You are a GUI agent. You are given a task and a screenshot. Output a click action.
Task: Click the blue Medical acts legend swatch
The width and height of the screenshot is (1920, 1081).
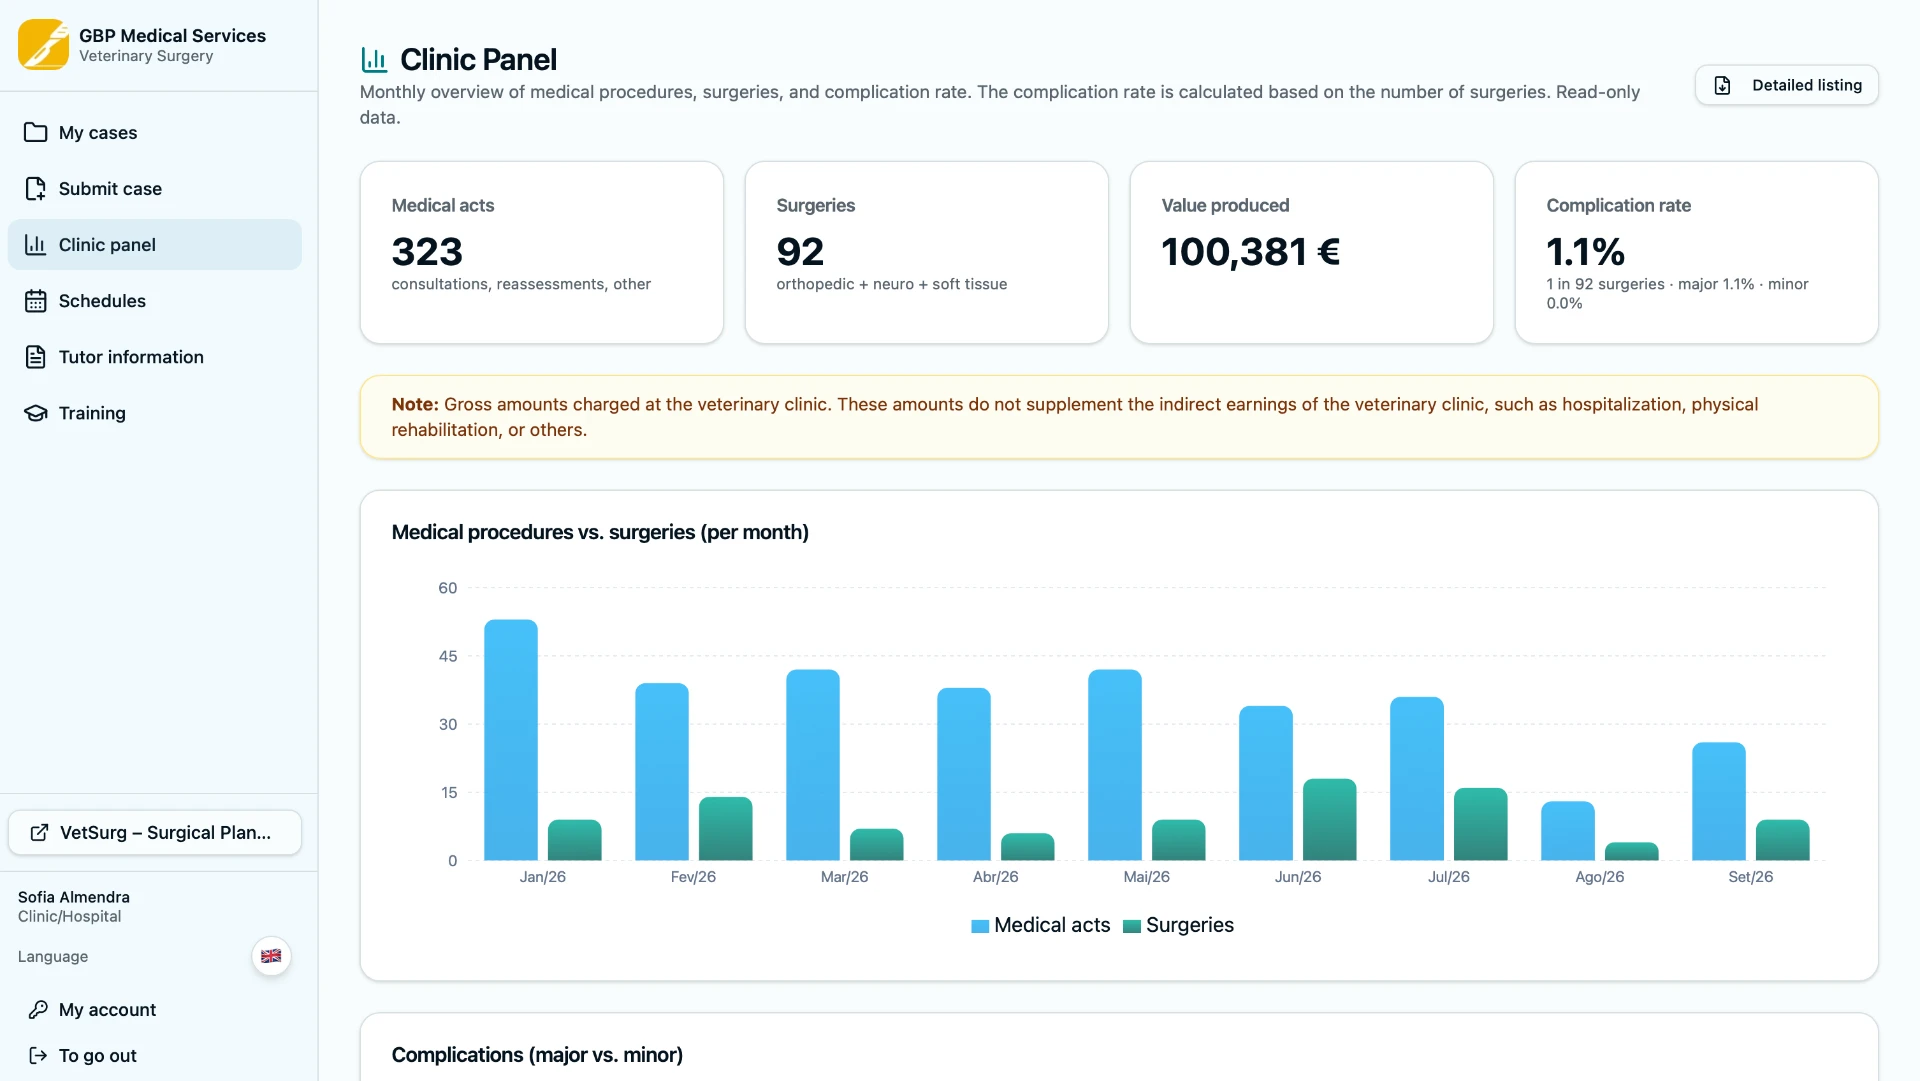pyautogui.click(x=980, y=926)
